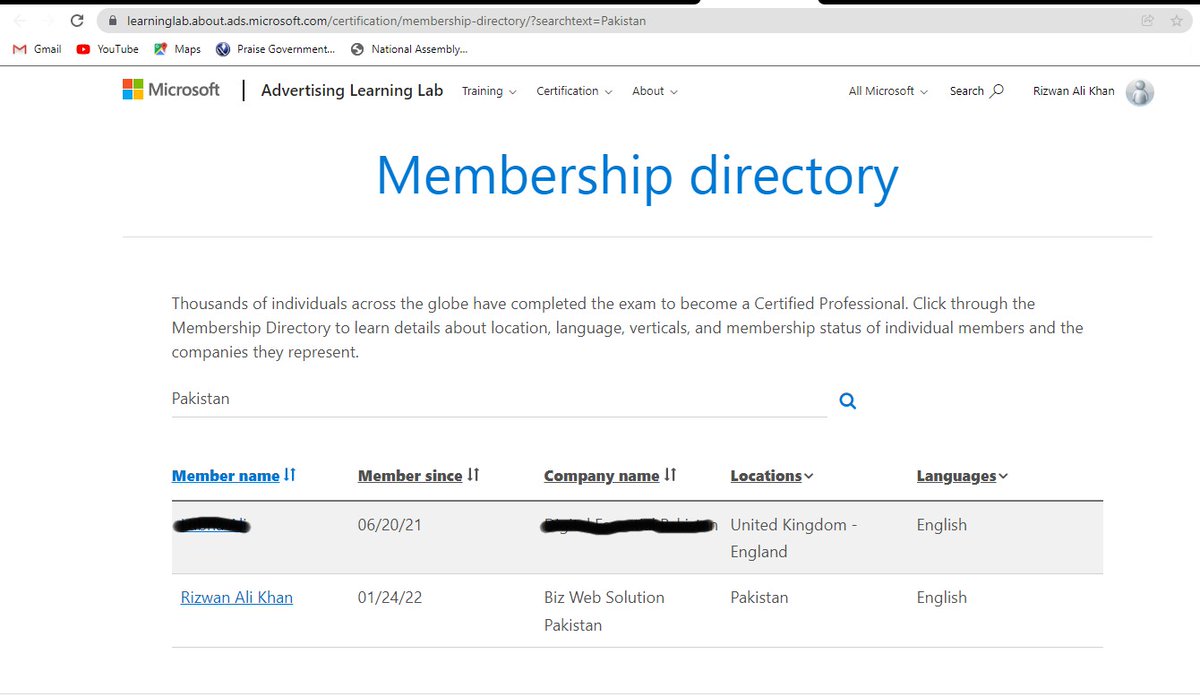Expand the Languages filter dropdown

click(962, 476)
